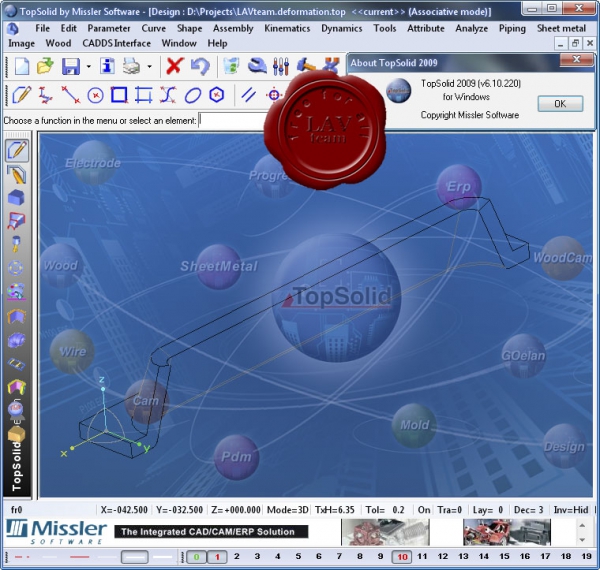Open the print options dropdown arrow
The height and width of the screenshot is (570, 600).
coord(150,67)
